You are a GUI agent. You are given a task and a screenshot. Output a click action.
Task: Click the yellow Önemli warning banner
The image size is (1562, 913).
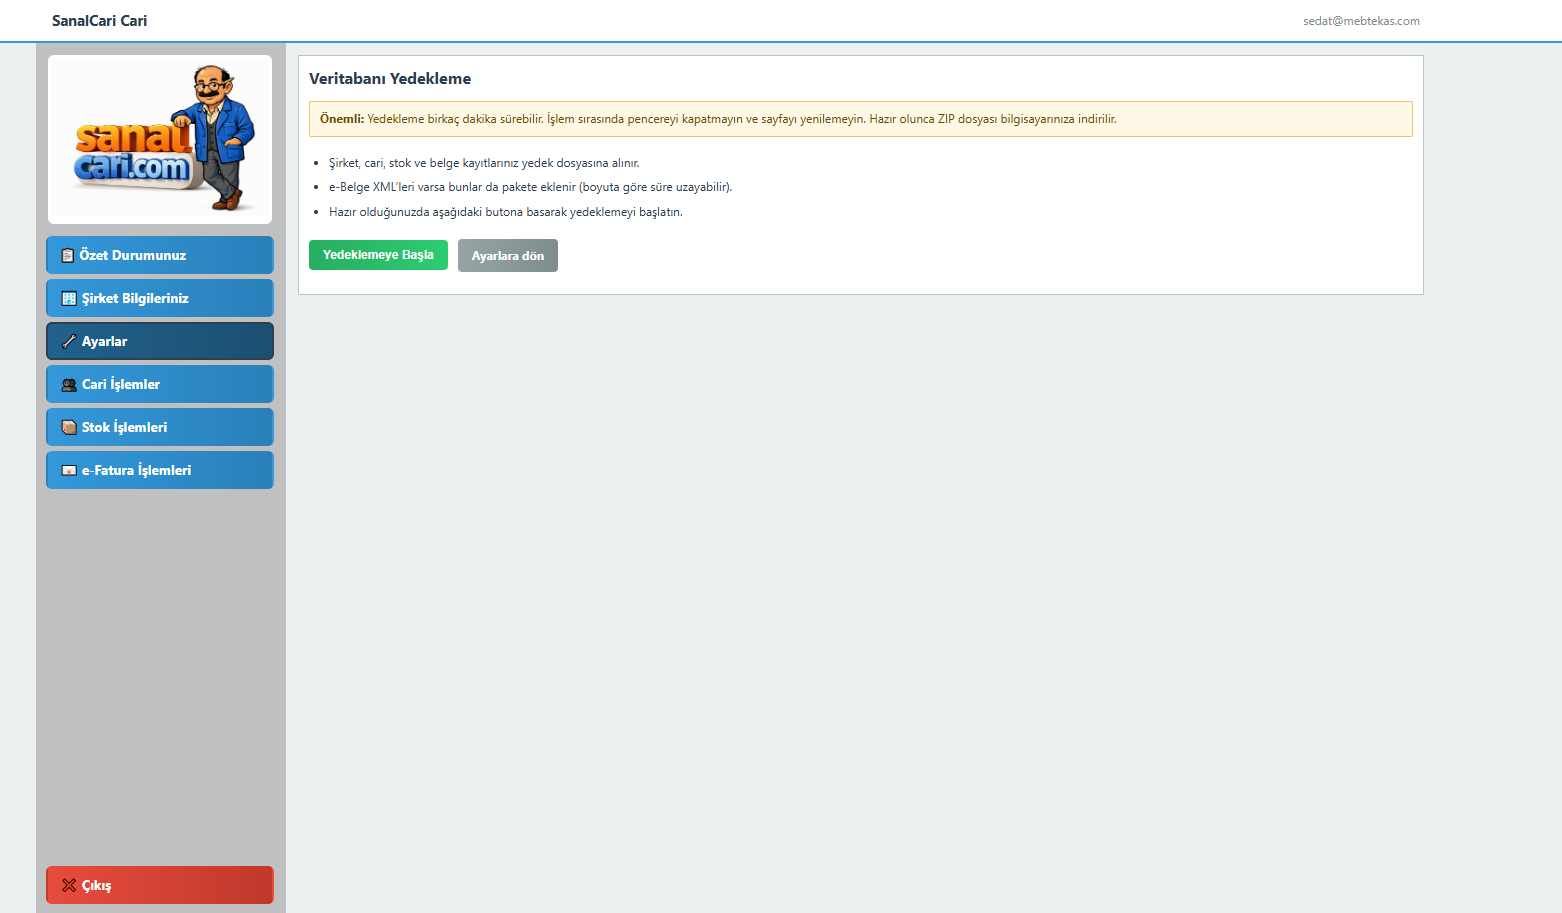(x=861, y=119)
